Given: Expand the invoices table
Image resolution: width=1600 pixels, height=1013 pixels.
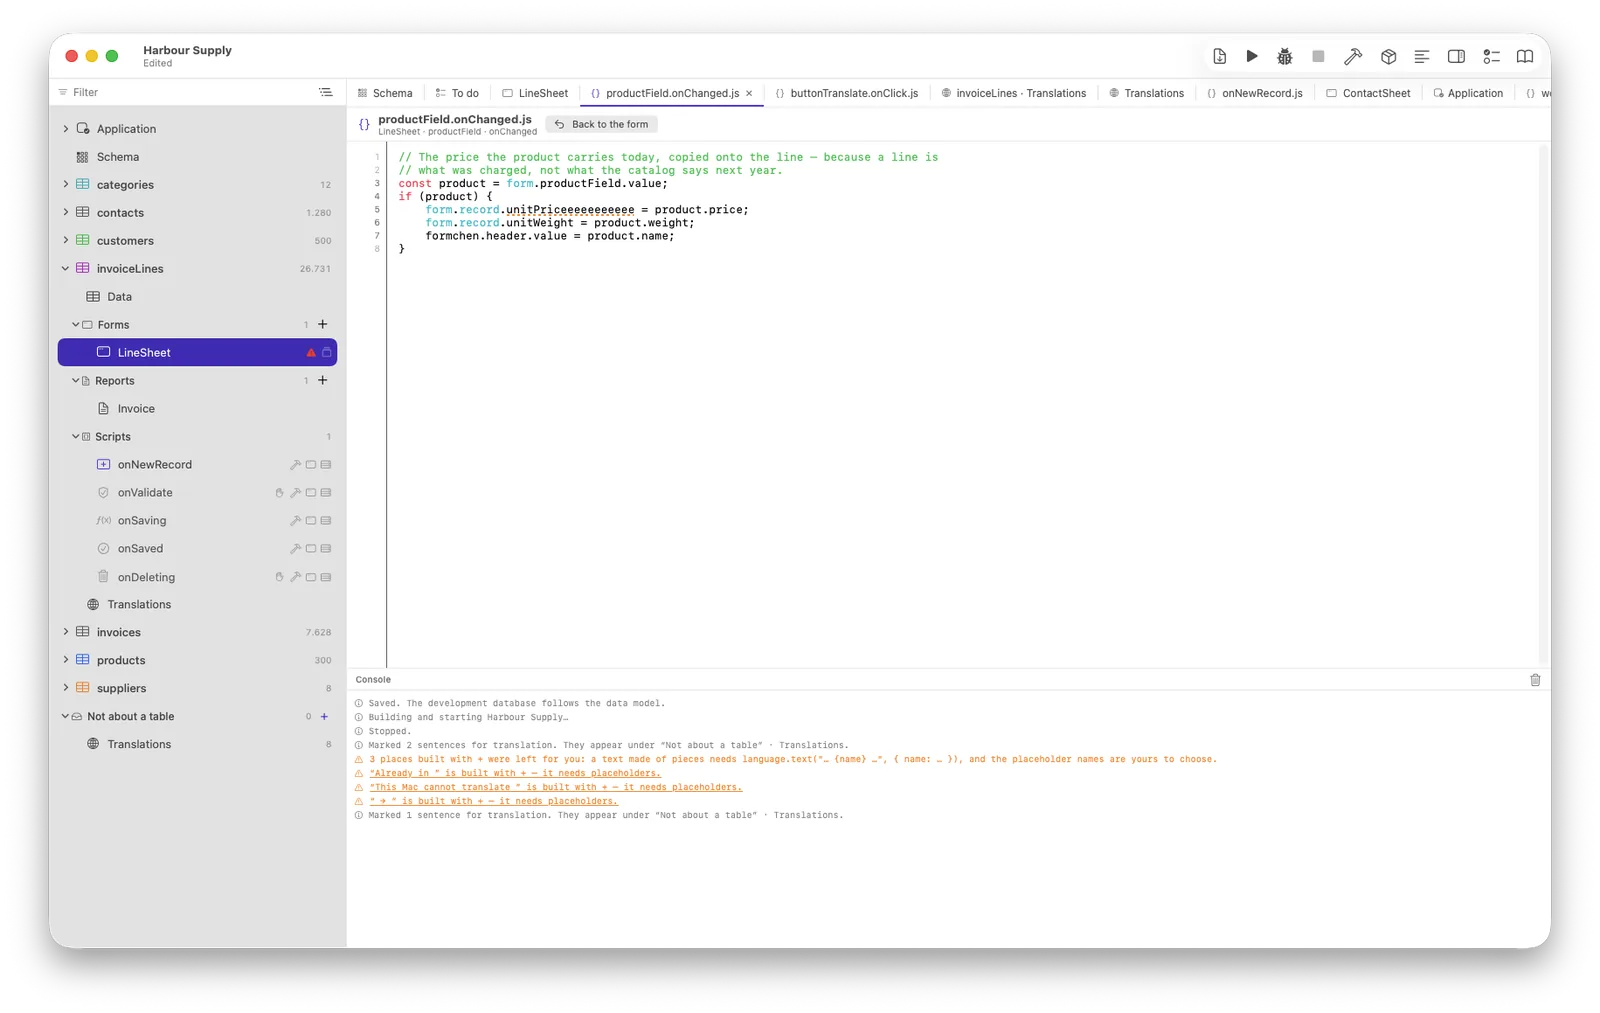Looking at the screenshot, I should pyautogui.click(x=66, y=633).
